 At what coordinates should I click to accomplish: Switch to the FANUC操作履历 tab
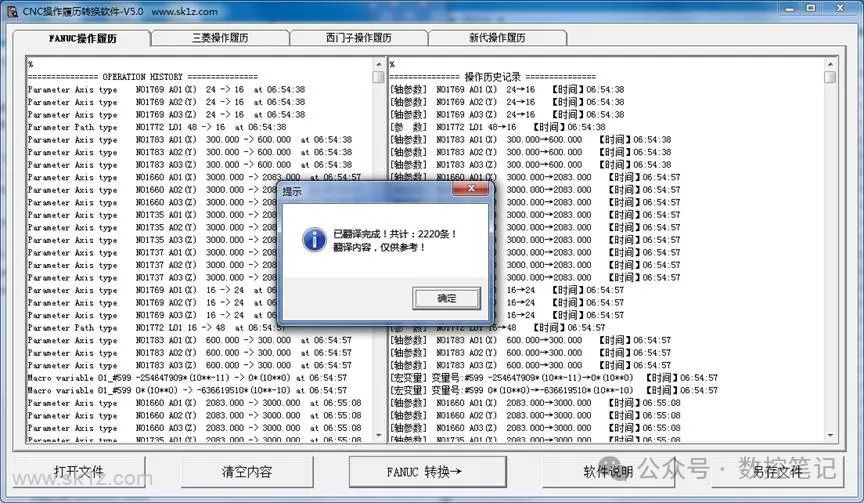(x=82, y=38)
